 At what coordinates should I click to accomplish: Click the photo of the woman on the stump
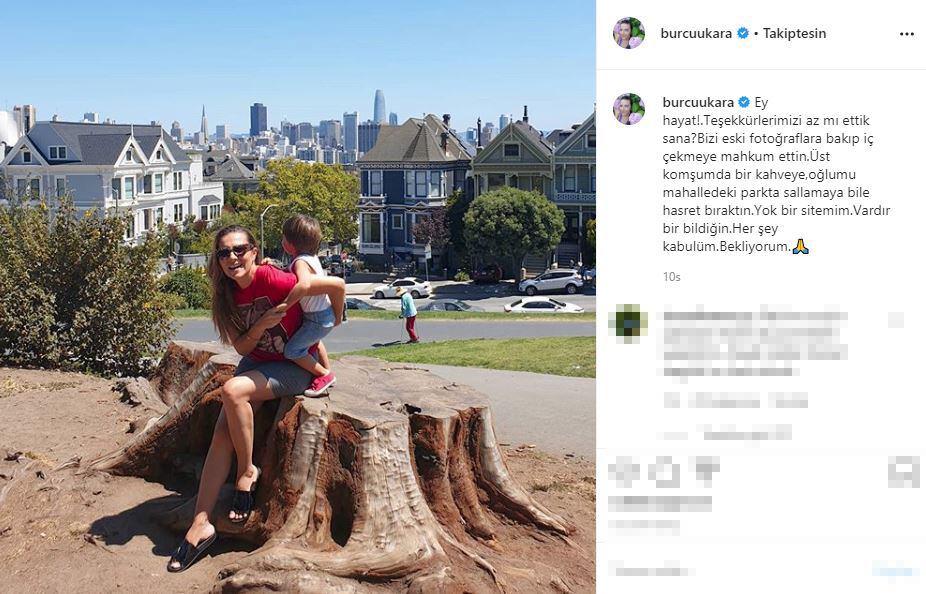pyautogui.click(x=298, y=297)
